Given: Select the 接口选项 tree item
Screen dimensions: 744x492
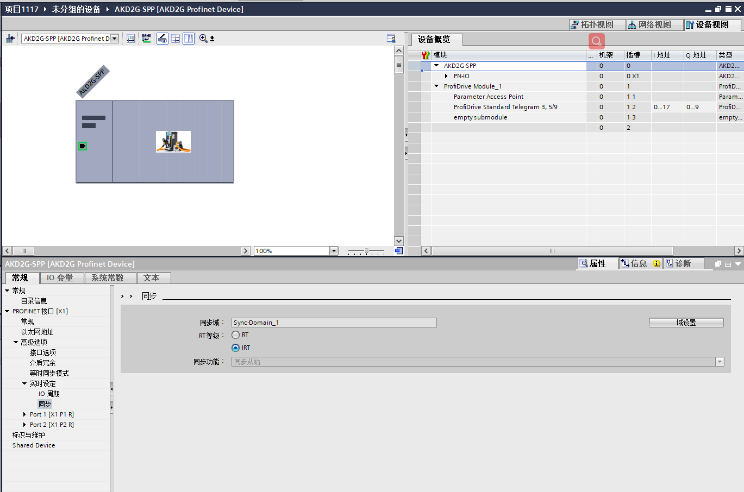Looking at the screenshot, I should click(x=43, y=353).
